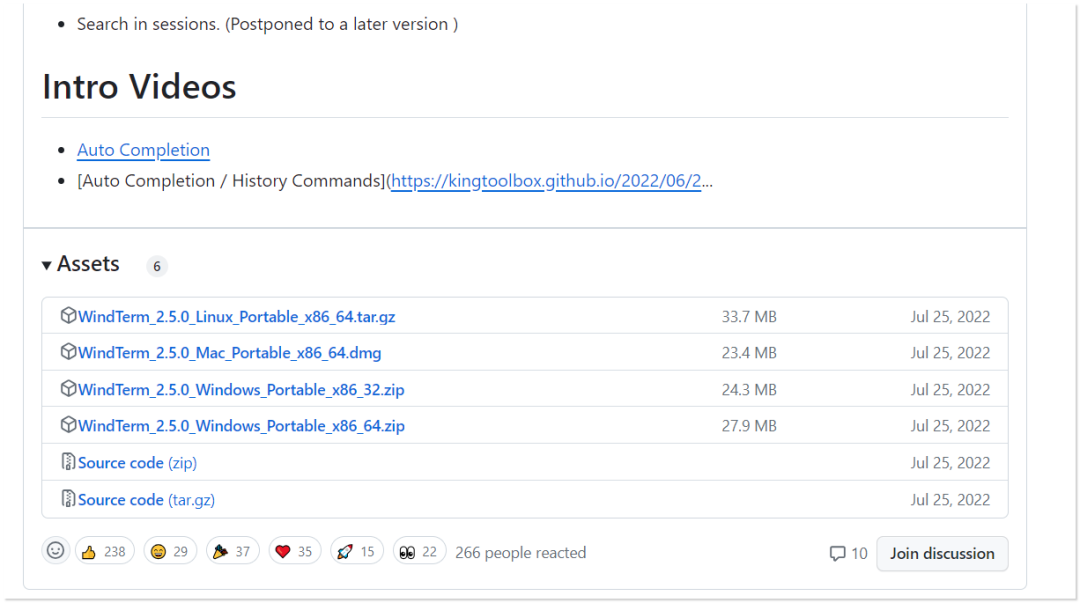Select the laughing emoji reaction
The image size is (1080, 603).
click(x=169, y=551)
